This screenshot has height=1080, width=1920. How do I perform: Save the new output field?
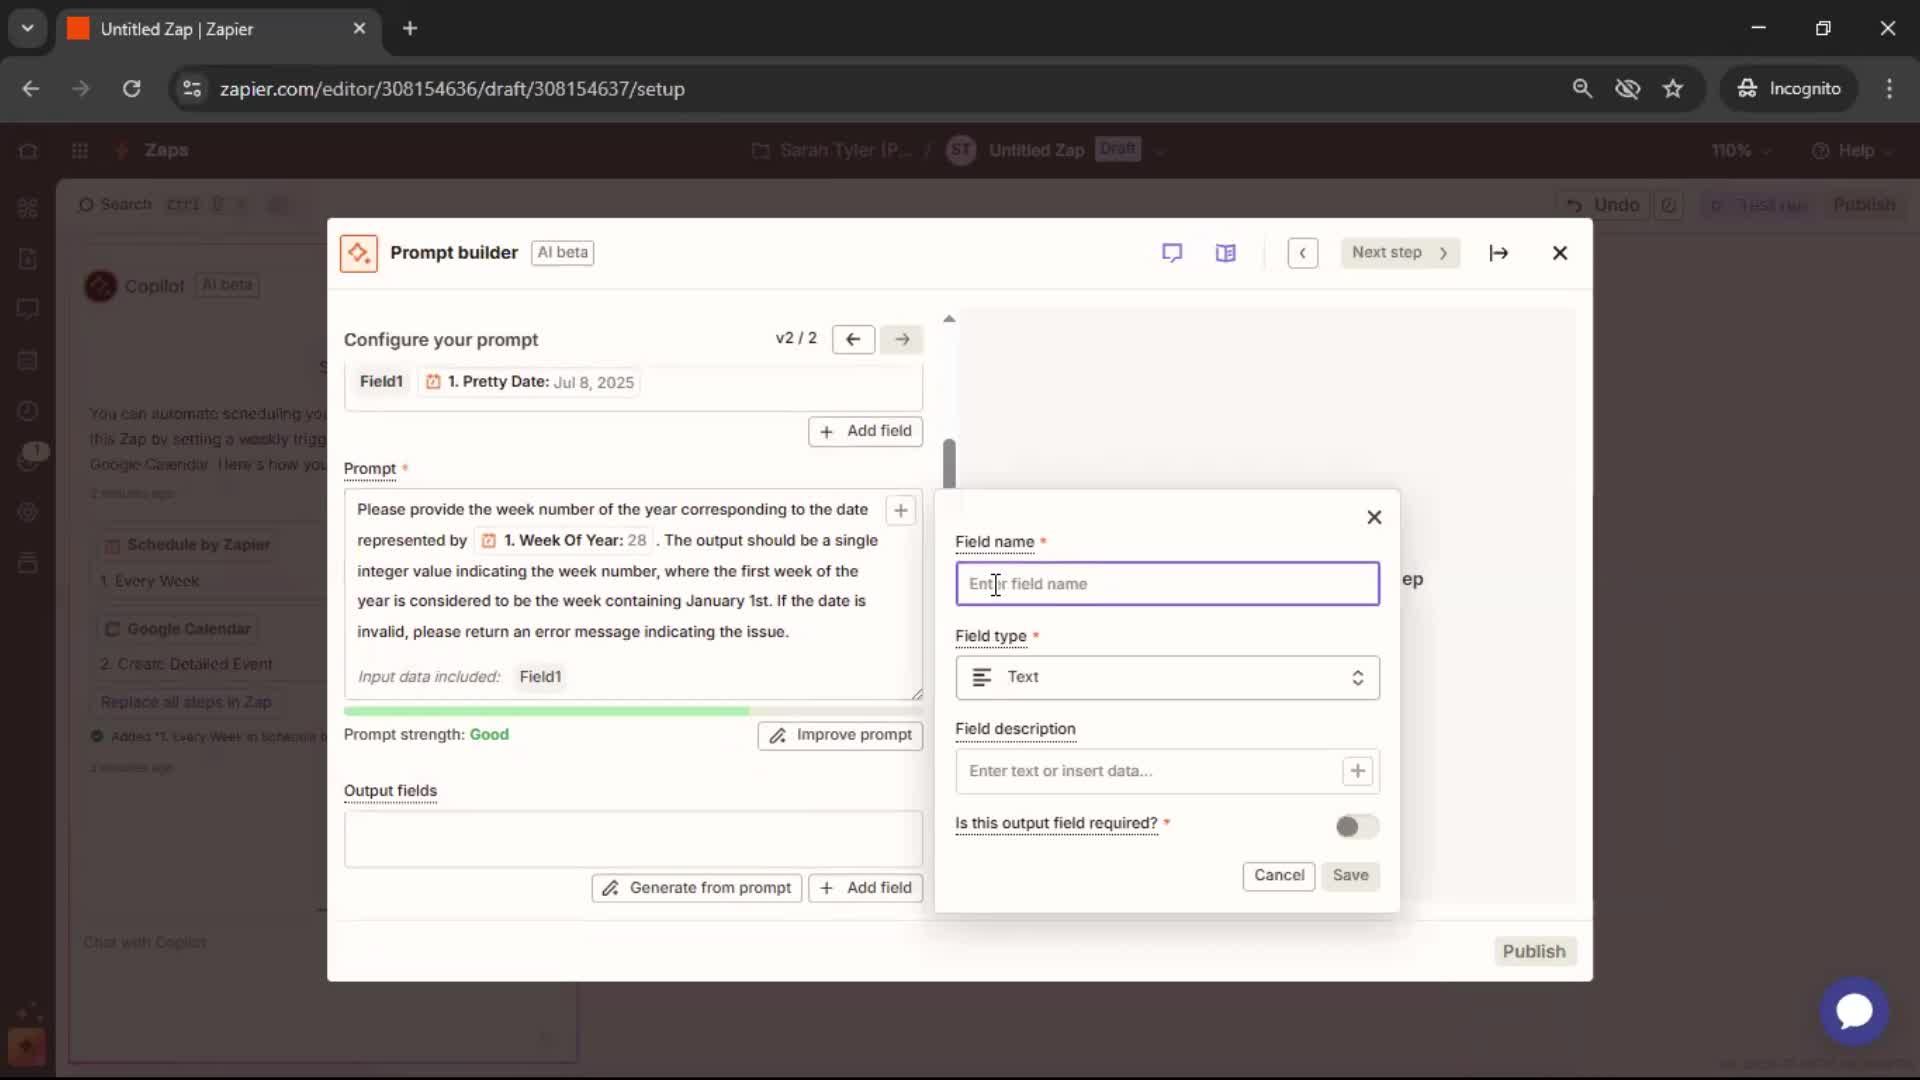coord(1350,875)
